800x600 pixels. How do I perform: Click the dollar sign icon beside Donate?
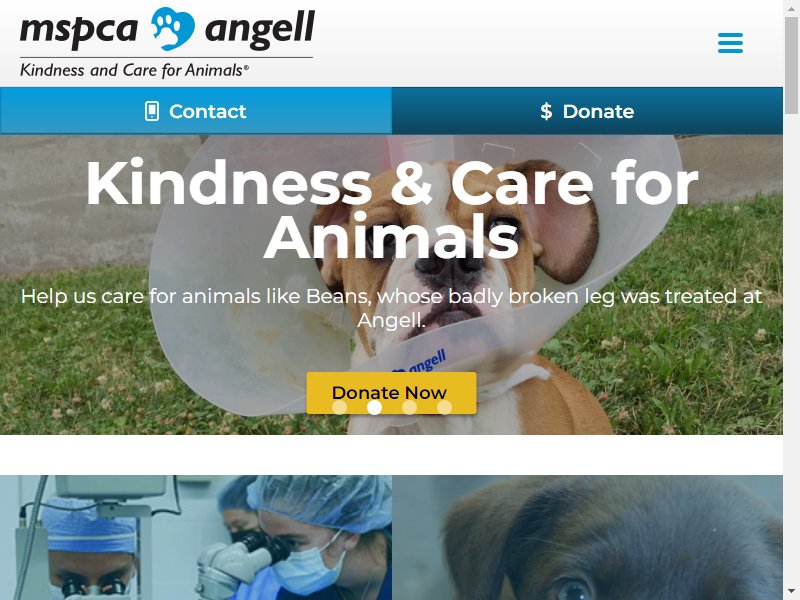546,111
